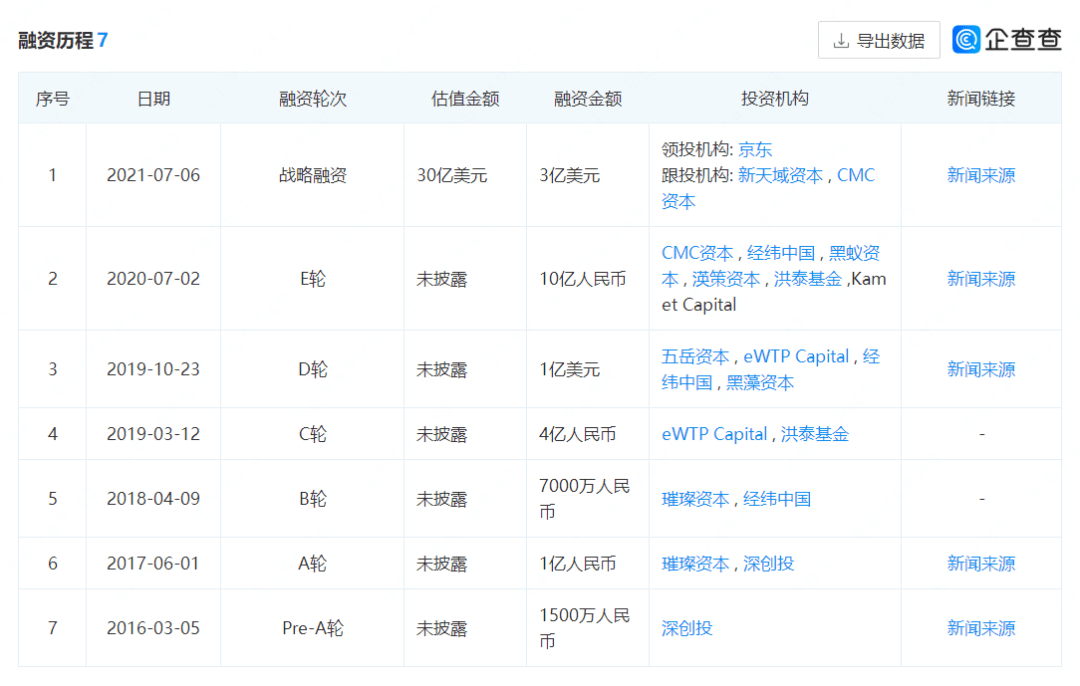Click the 1亿人民币 funding amount
Screen dimensions: 1080x686
coord(578,563)
